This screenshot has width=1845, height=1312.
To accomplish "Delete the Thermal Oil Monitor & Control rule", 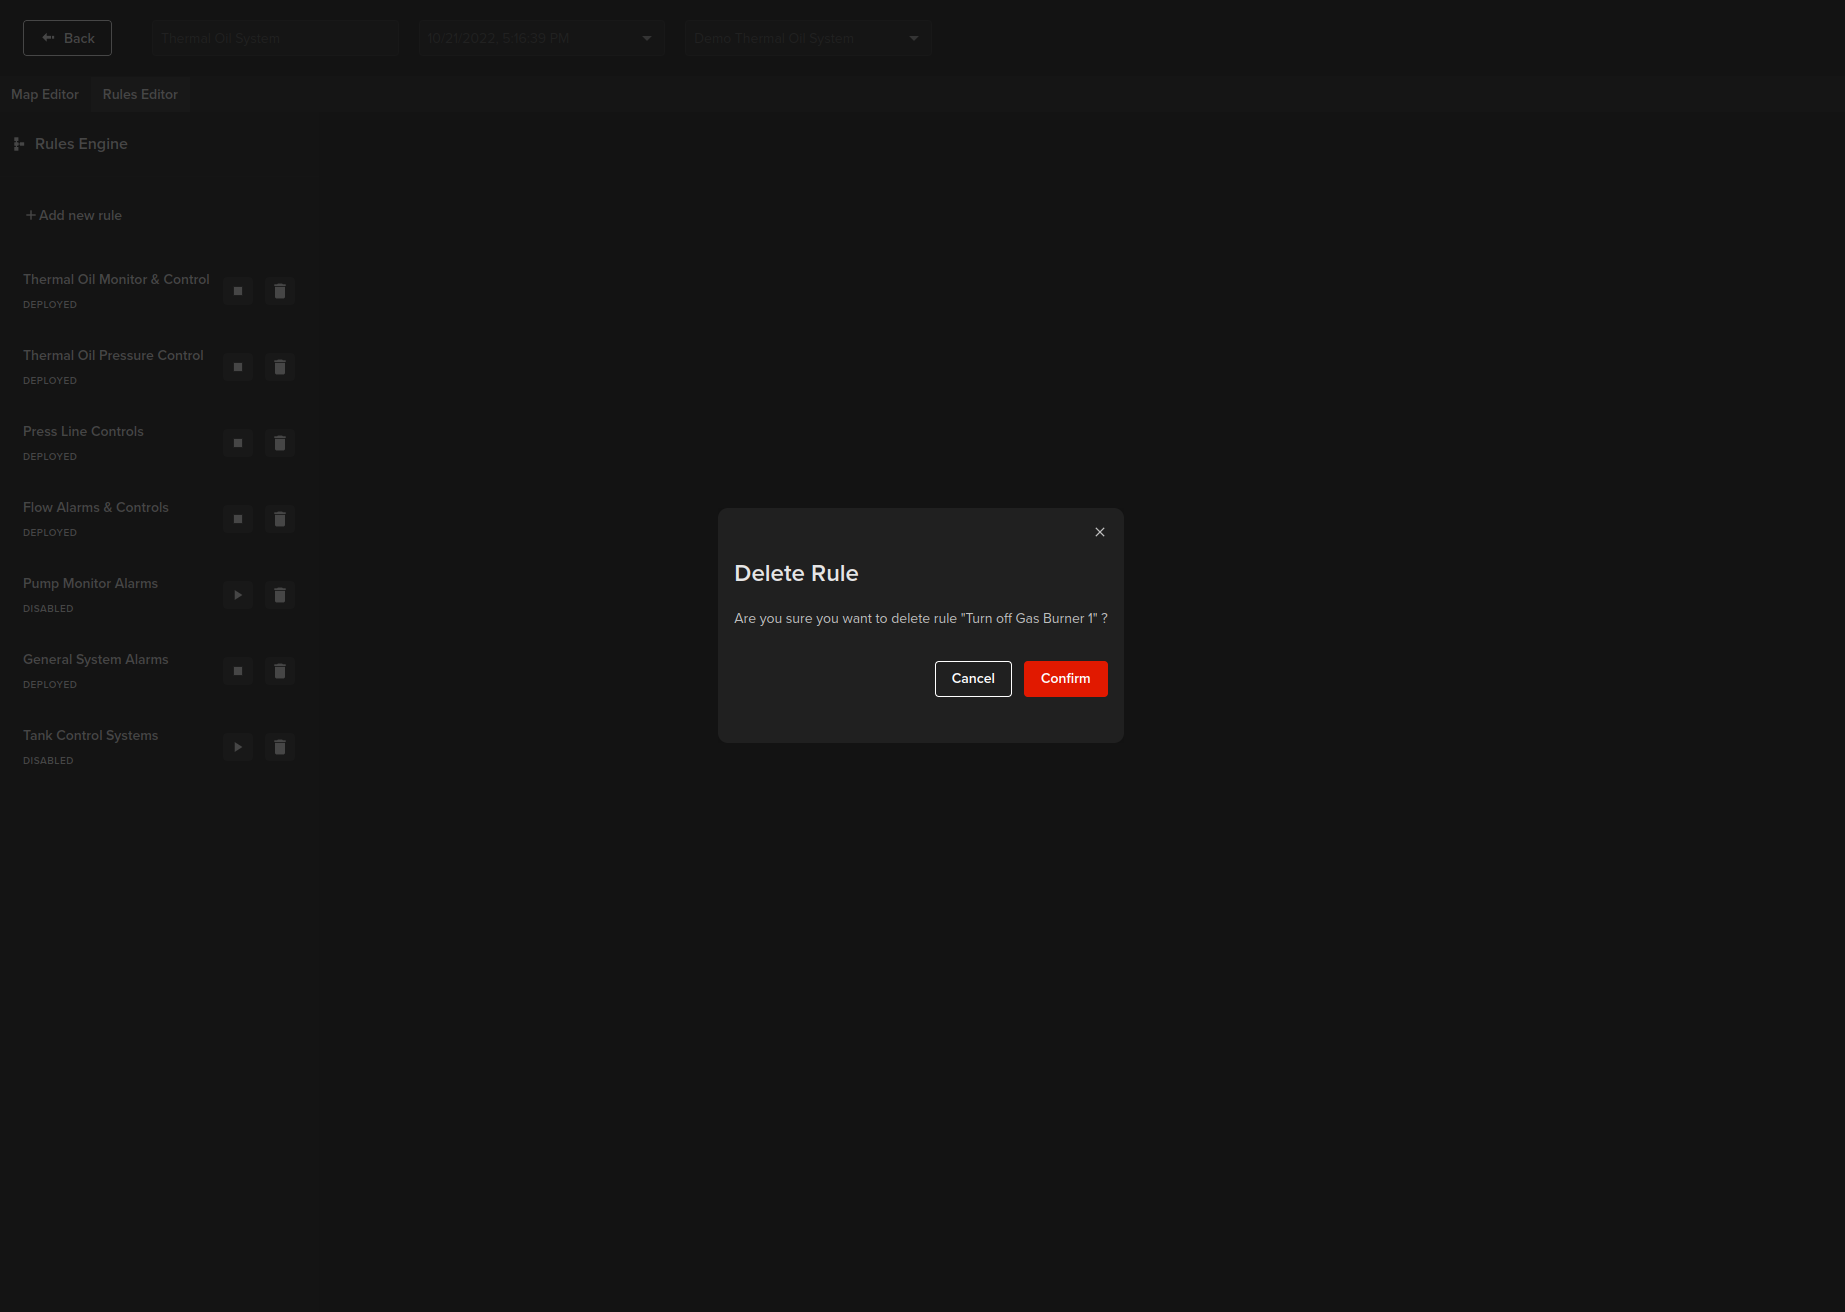I will click(280, 291).
